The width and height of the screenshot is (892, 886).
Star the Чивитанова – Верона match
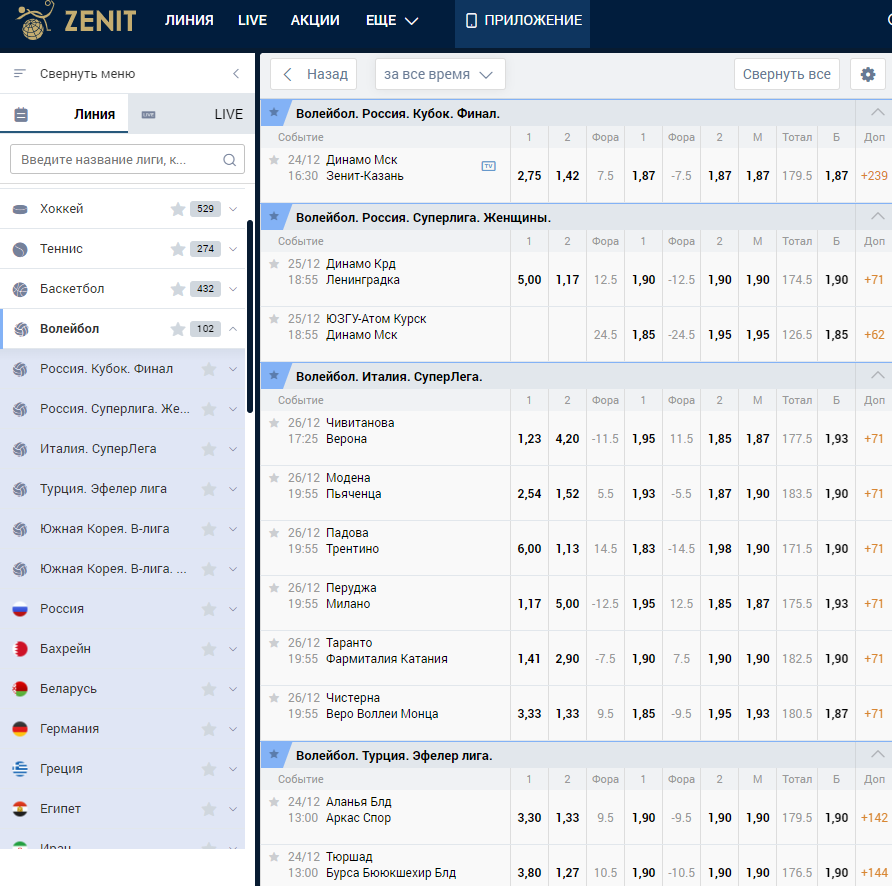coord(274,423)
